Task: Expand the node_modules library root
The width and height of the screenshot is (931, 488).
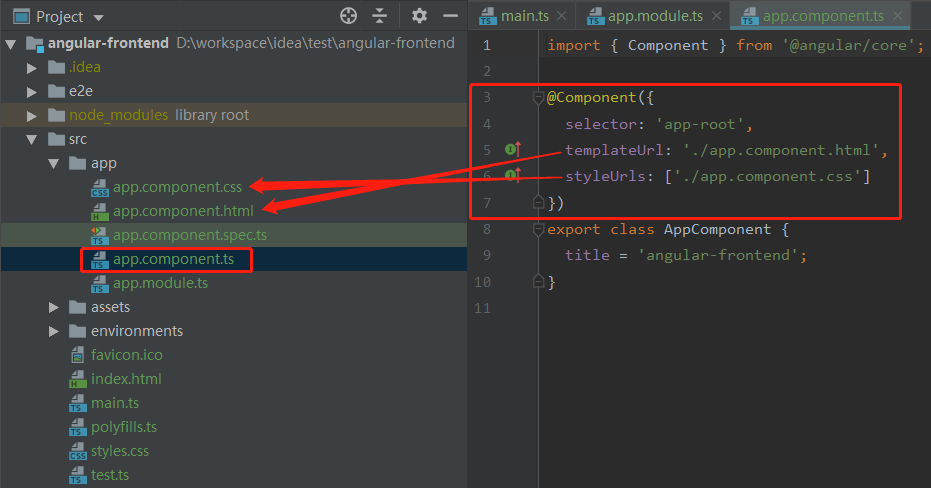Action: (x=32, y=116)
